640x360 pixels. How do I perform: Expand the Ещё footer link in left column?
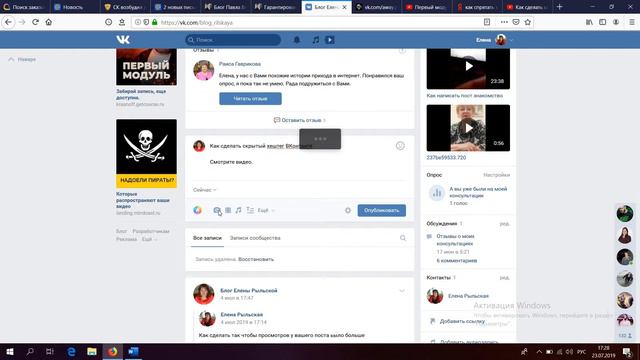point(149,239)
